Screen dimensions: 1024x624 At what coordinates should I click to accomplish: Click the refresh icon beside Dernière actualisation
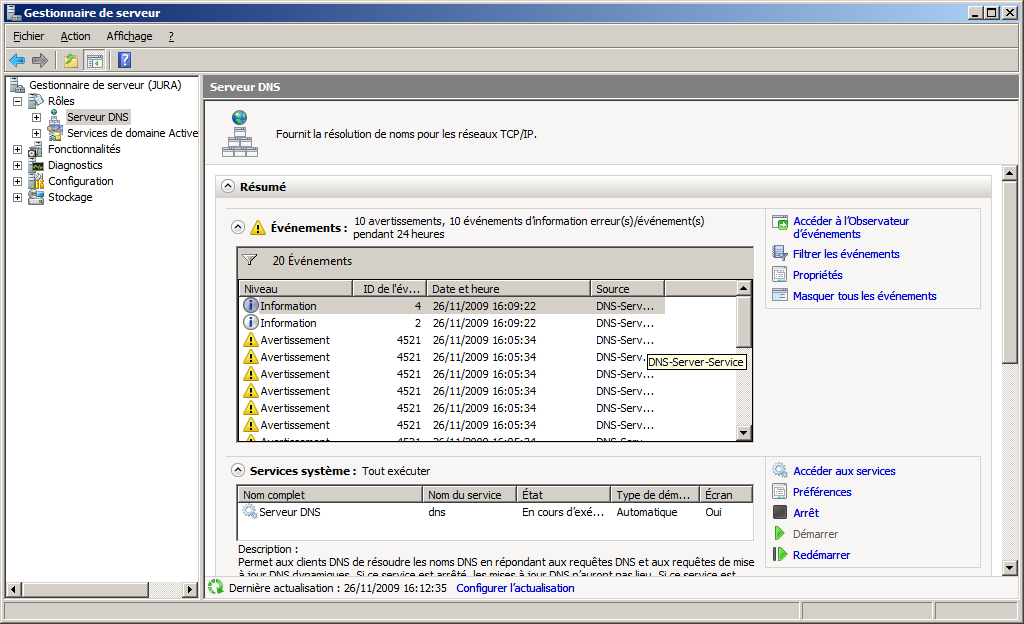tap(215, 588)
